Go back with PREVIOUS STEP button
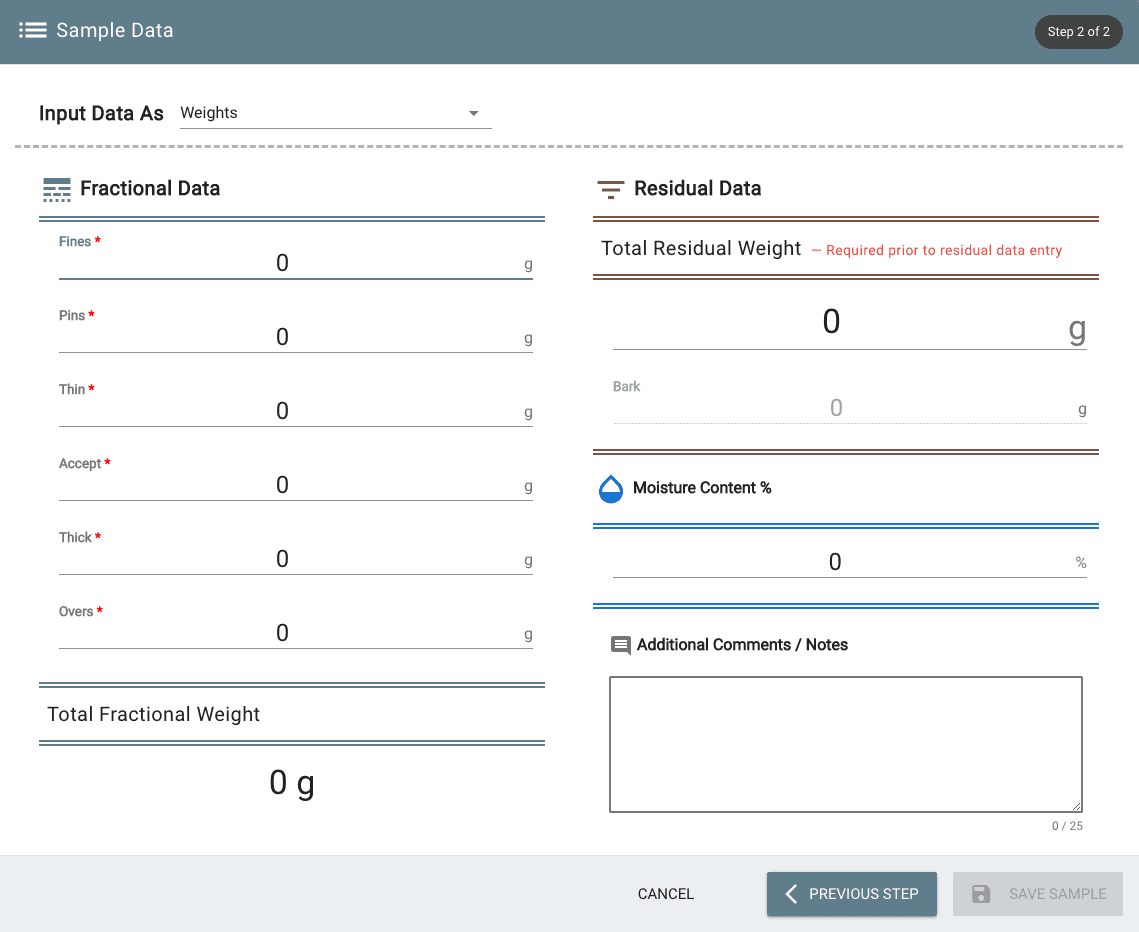 pos(851,893)
